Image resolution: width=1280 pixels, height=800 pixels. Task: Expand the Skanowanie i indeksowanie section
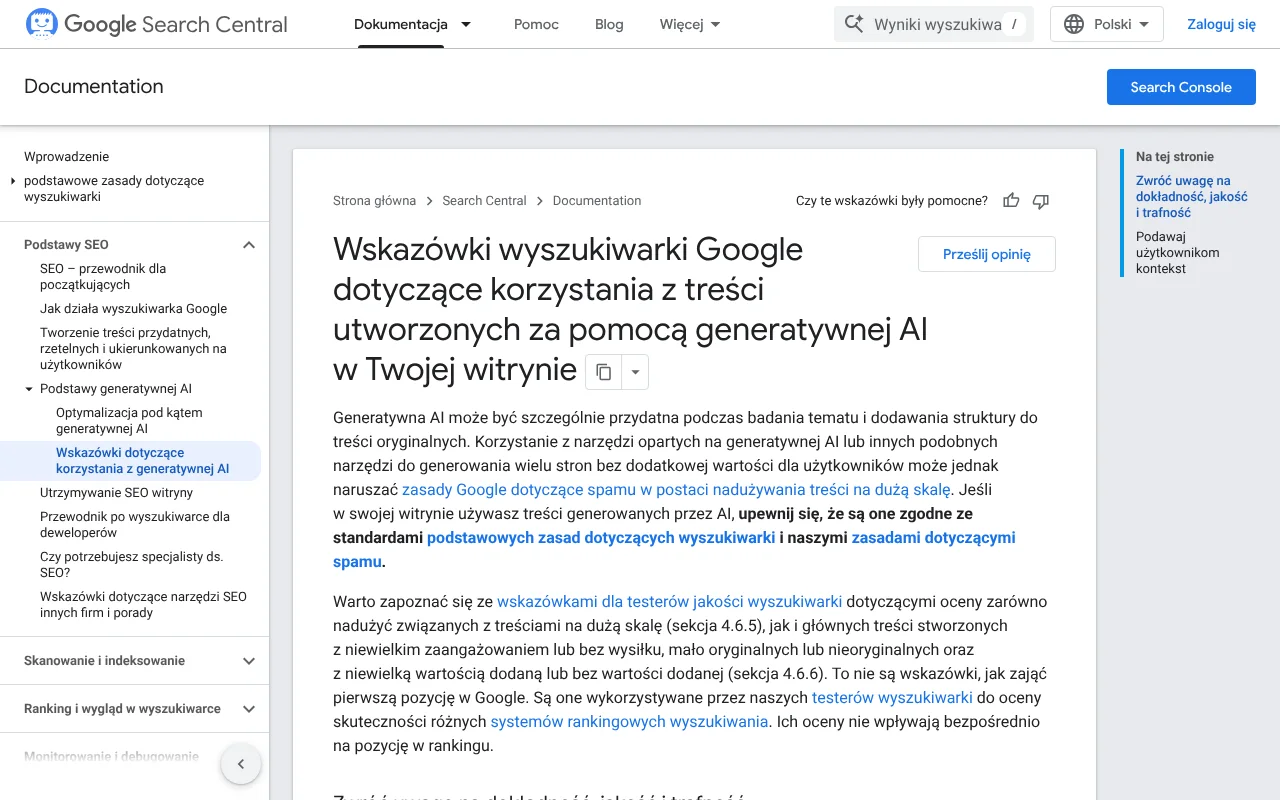(x=249, y=661)
